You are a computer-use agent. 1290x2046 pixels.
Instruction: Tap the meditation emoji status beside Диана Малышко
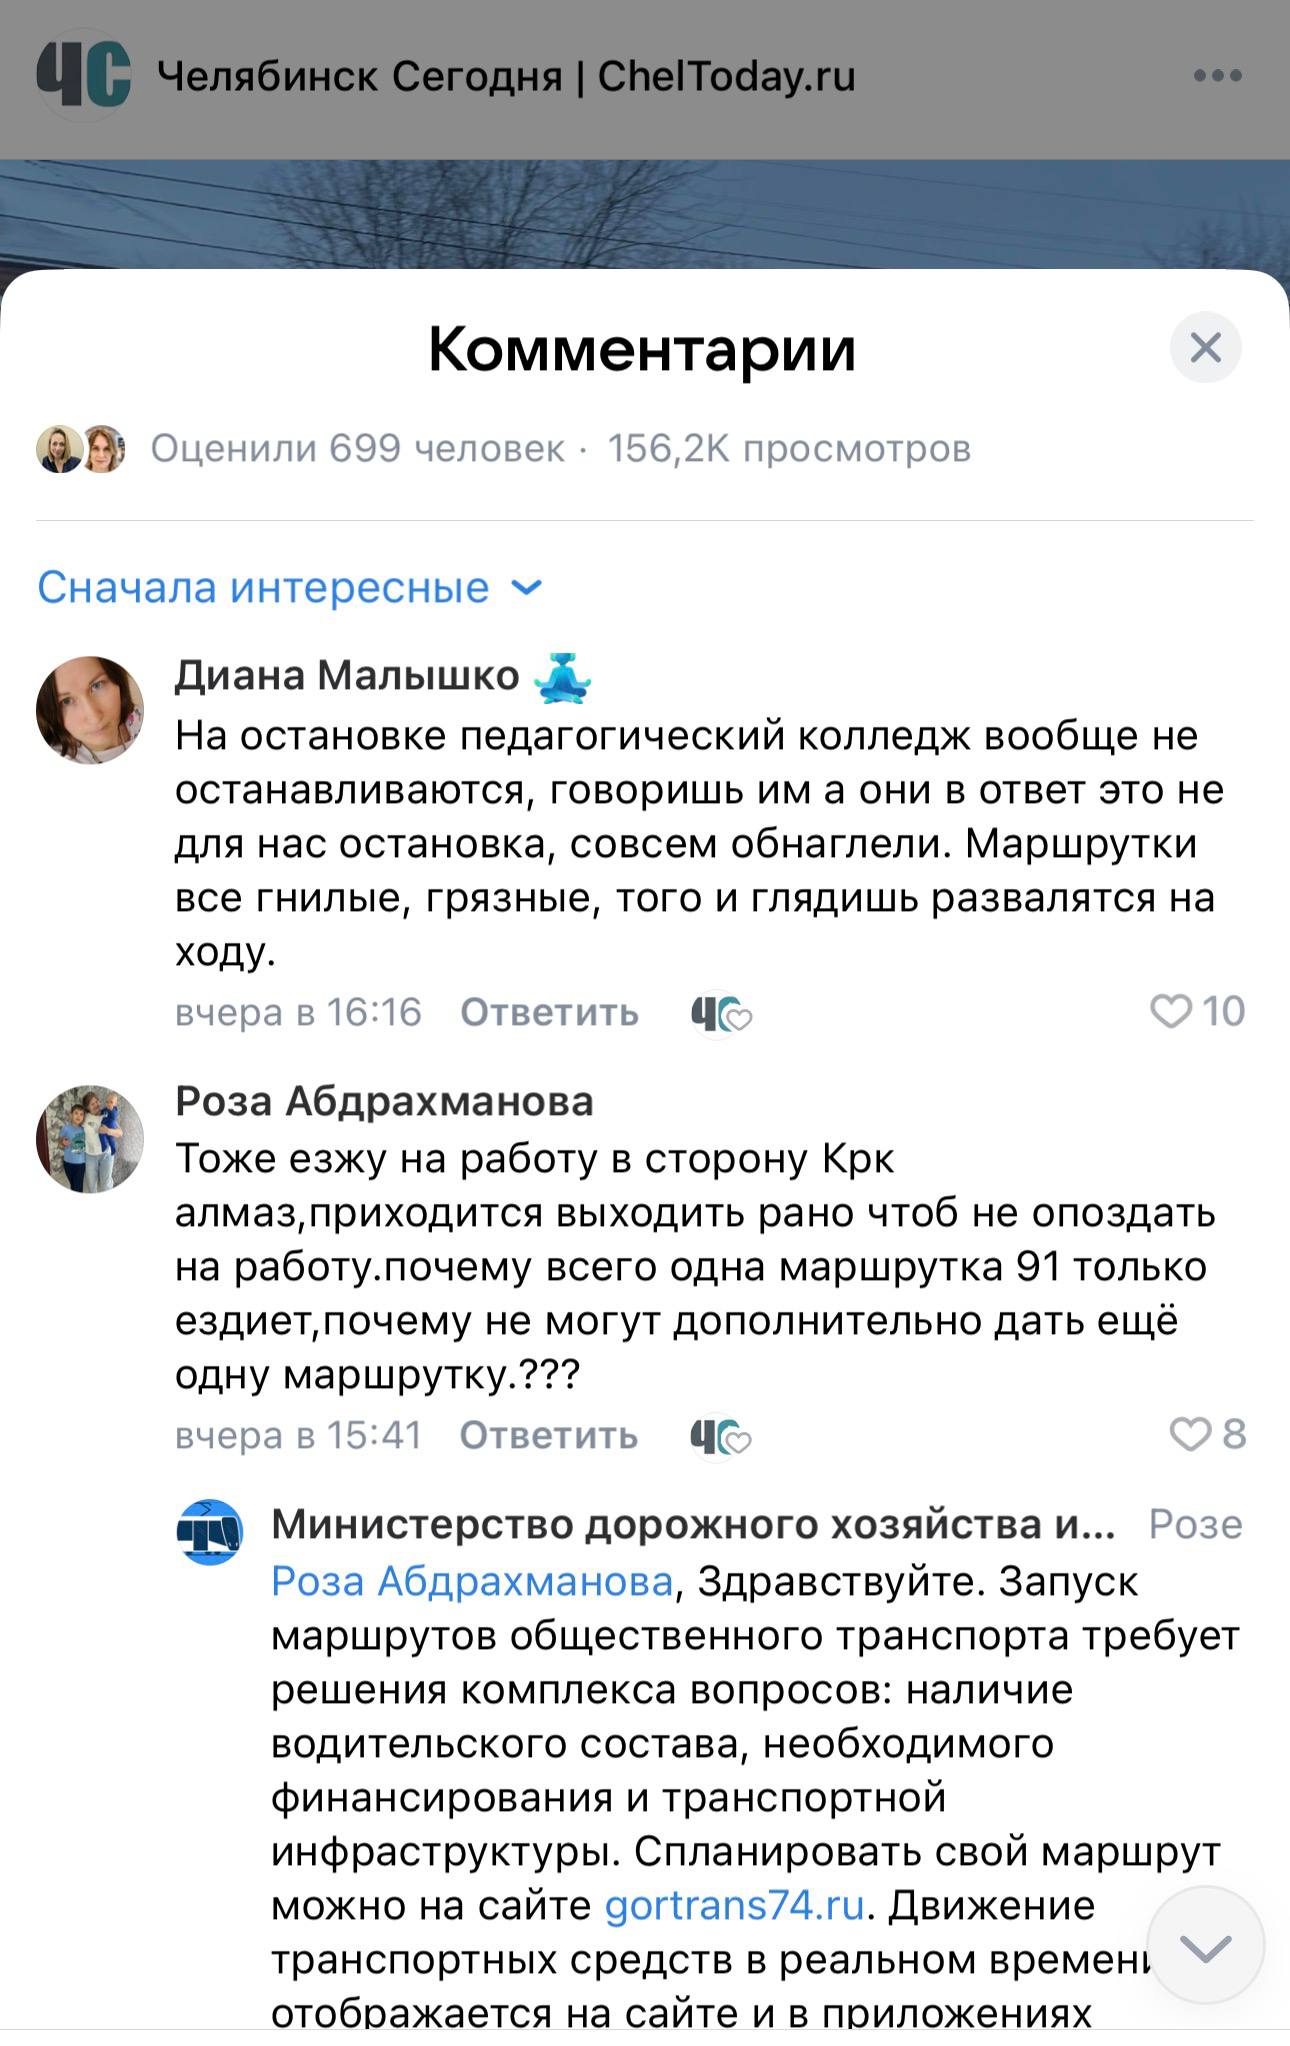coord(563,676)
